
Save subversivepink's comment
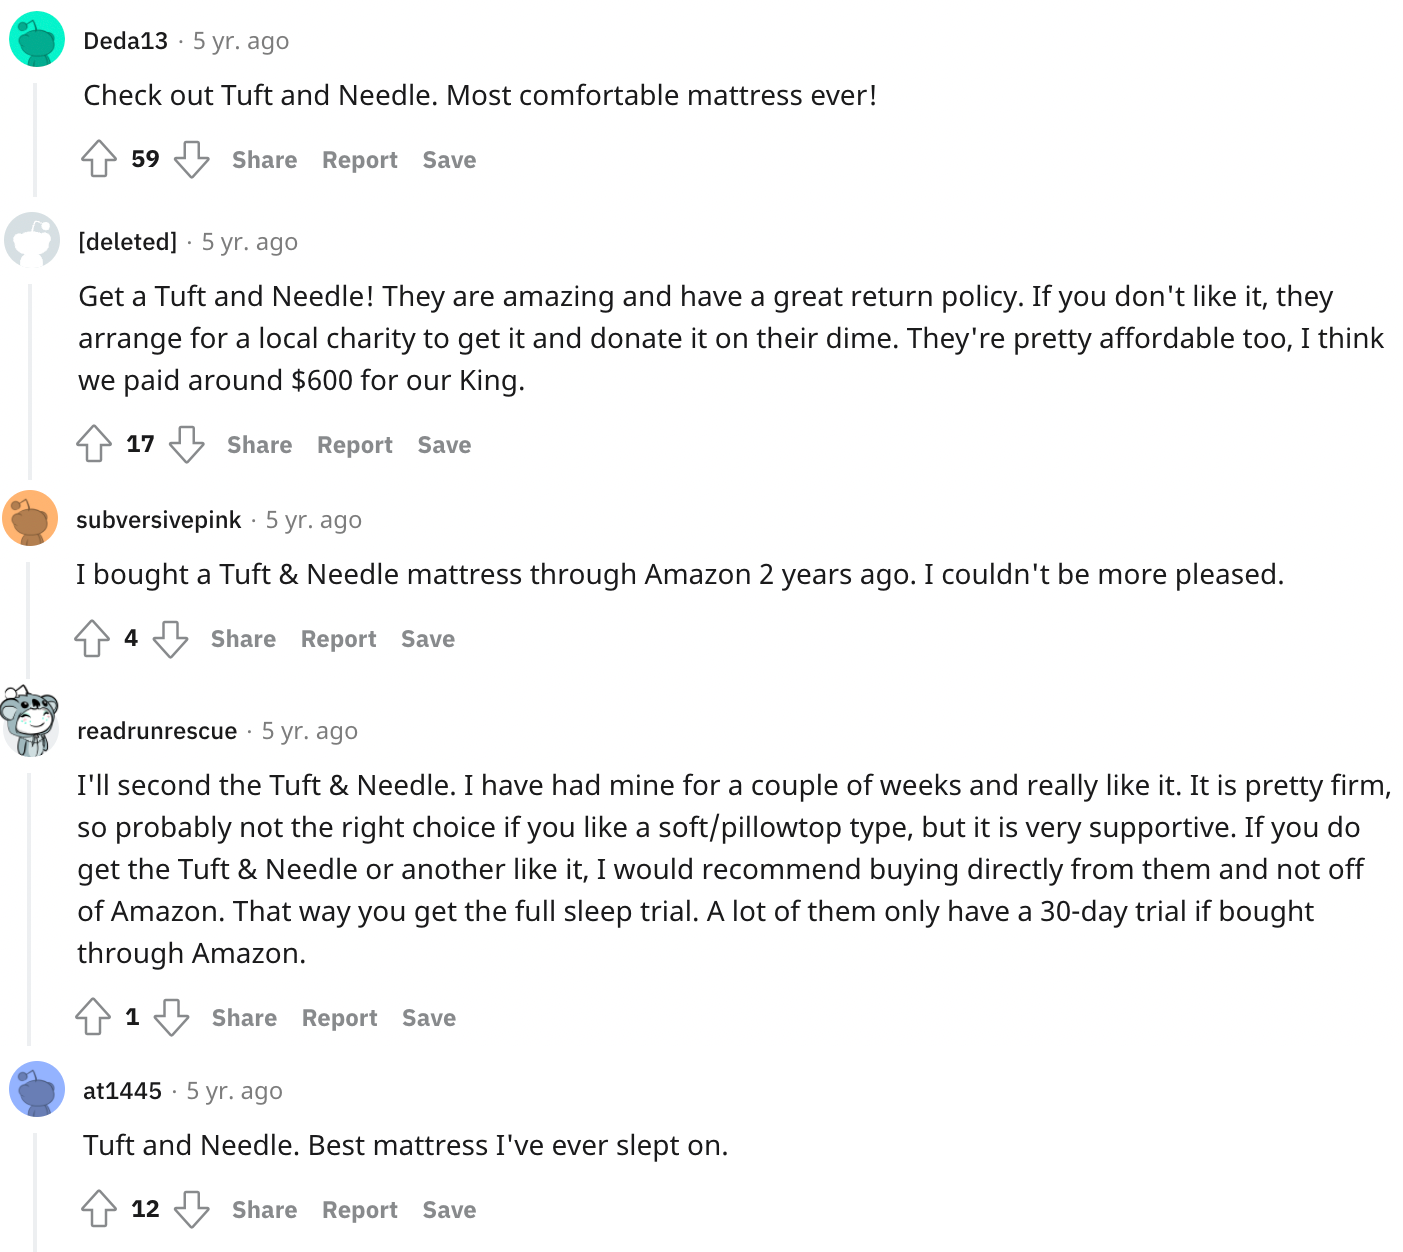click(x=428, y=639)
